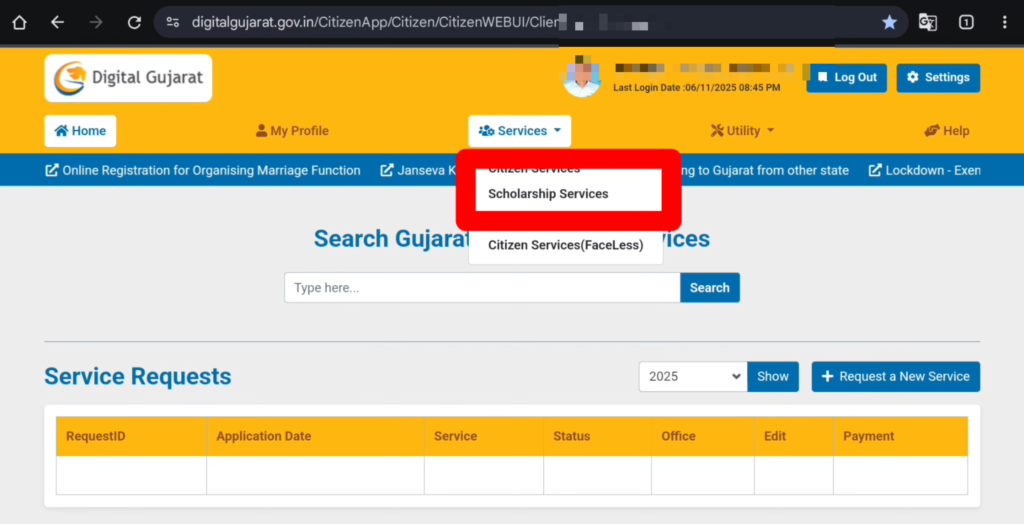Go to the My Profile tab

pyautogui.click(x=292, y=131)
